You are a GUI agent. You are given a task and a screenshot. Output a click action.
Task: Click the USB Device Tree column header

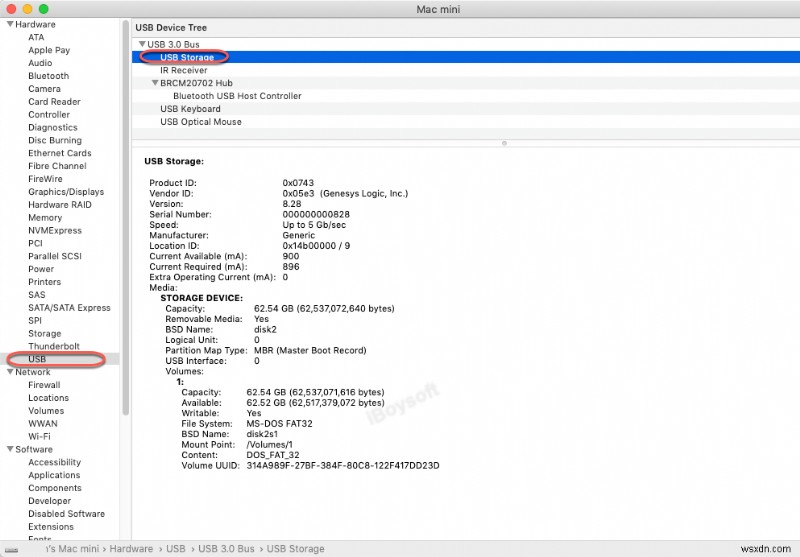[x=466, y=28]
